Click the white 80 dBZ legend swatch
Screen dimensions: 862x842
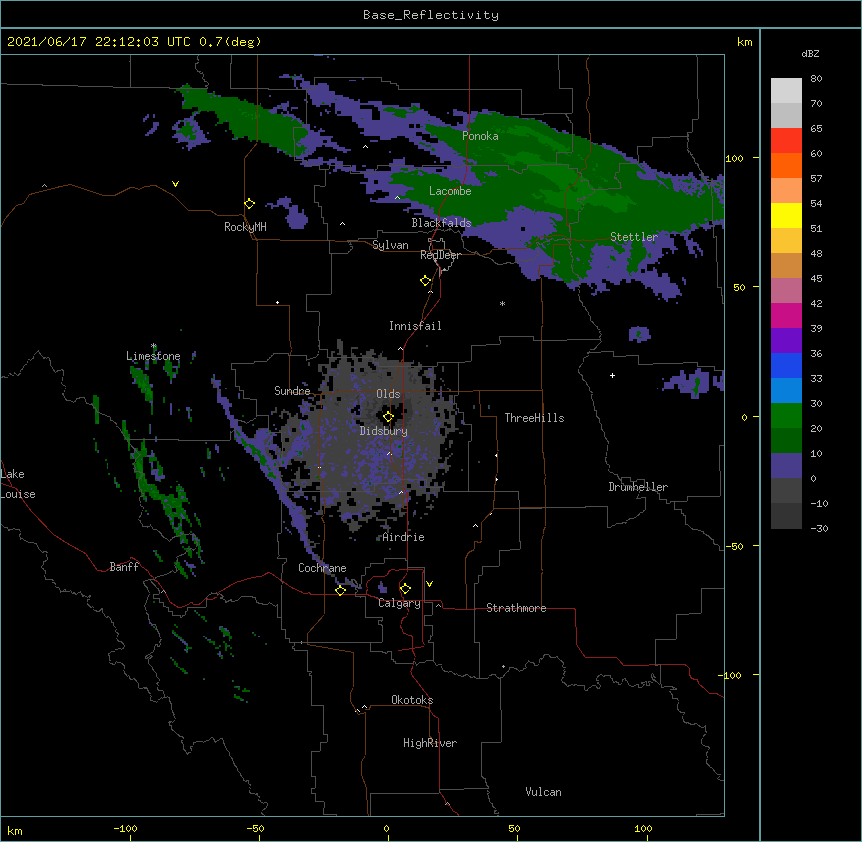786,90
